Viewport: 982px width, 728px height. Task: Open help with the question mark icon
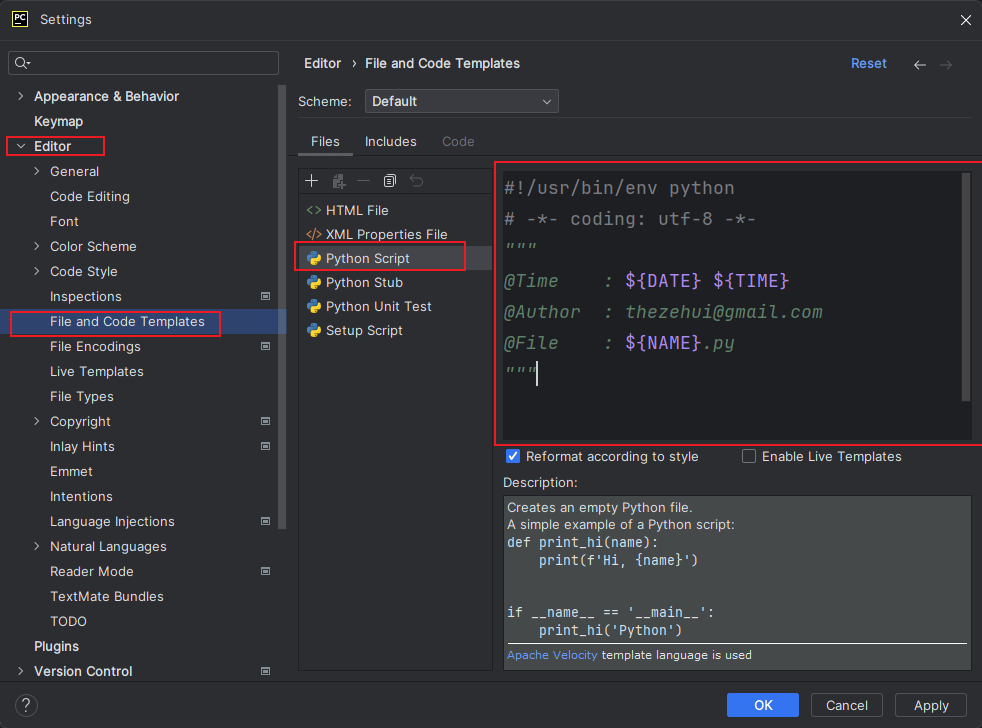[27, 705]
